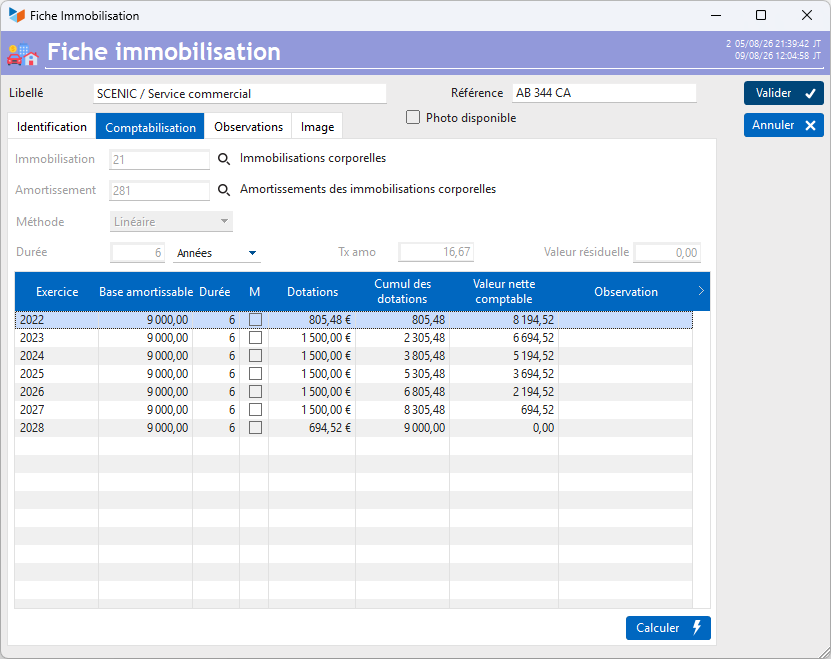The height and width of the screenshot is (659, 831).
Task: Open the Années duration unit dropdown
Action: click(x=217, y=253)
